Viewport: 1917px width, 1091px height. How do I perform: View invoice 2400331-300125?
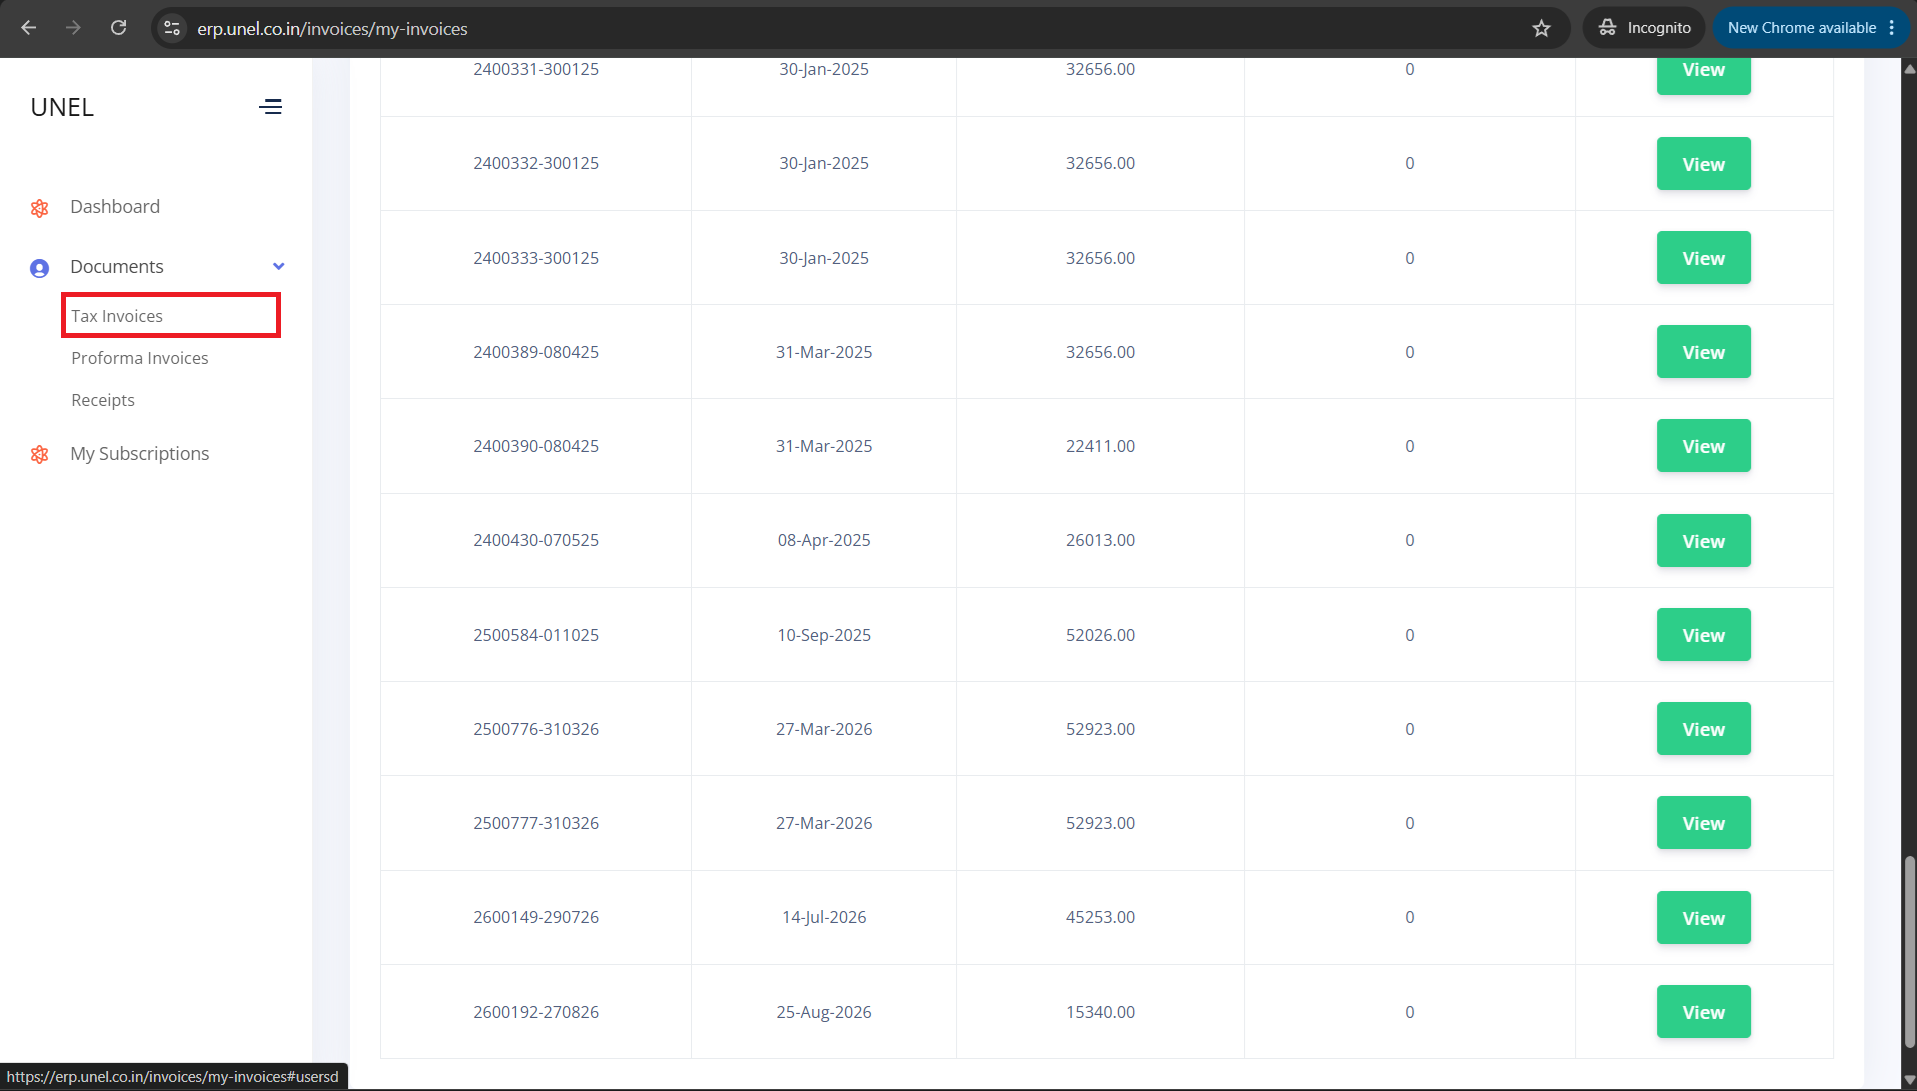coord(1703,75)
